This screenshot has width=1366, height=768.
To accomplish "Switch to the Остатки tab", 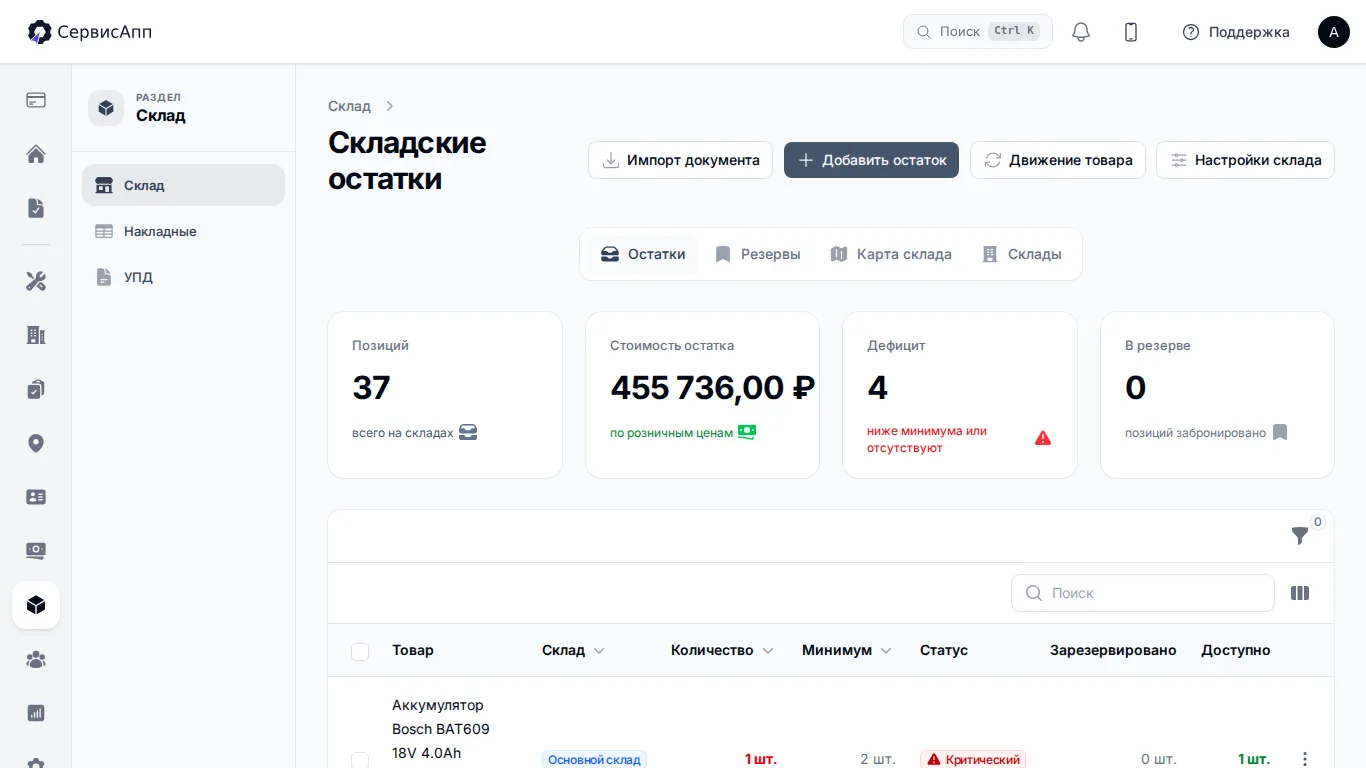I will (x=643, y=254).
